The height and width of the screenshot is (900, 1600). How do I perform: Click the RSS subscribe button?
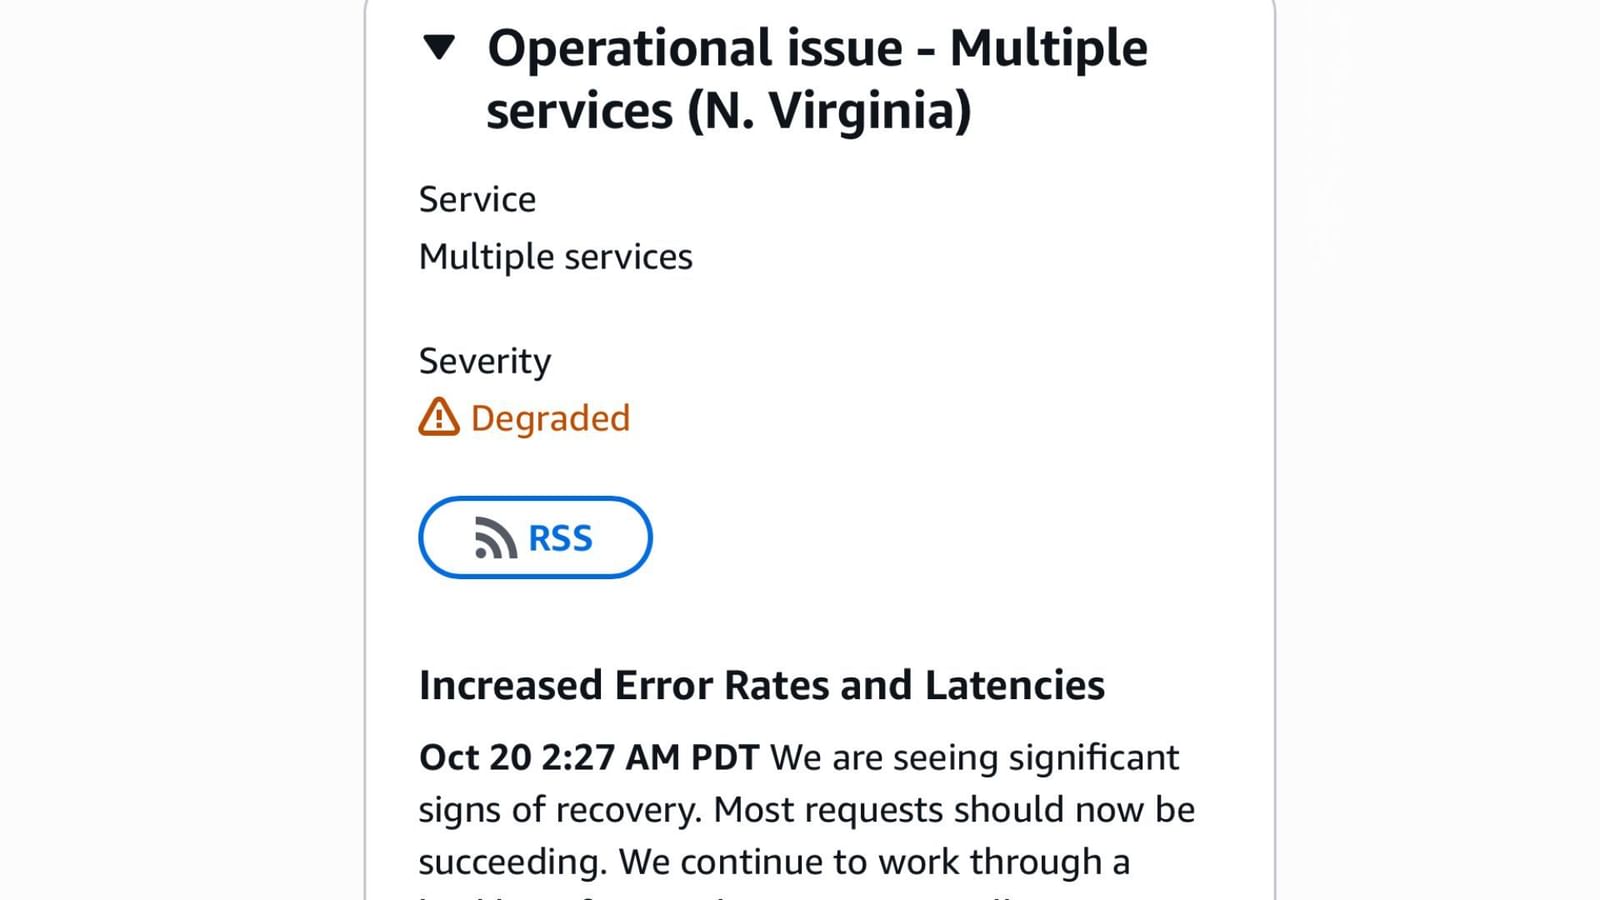pos(535,537)
